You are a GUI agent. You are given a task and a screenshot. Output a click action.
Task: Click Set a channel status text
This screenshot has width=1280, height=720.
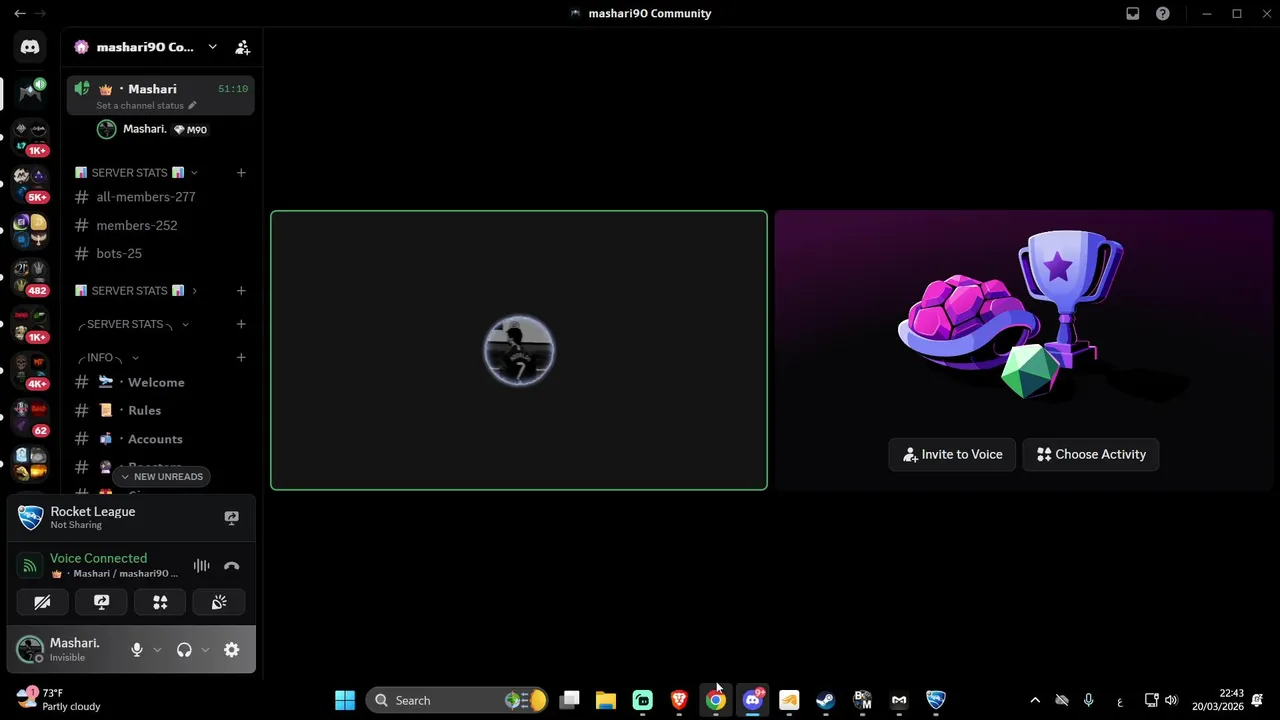140,105
